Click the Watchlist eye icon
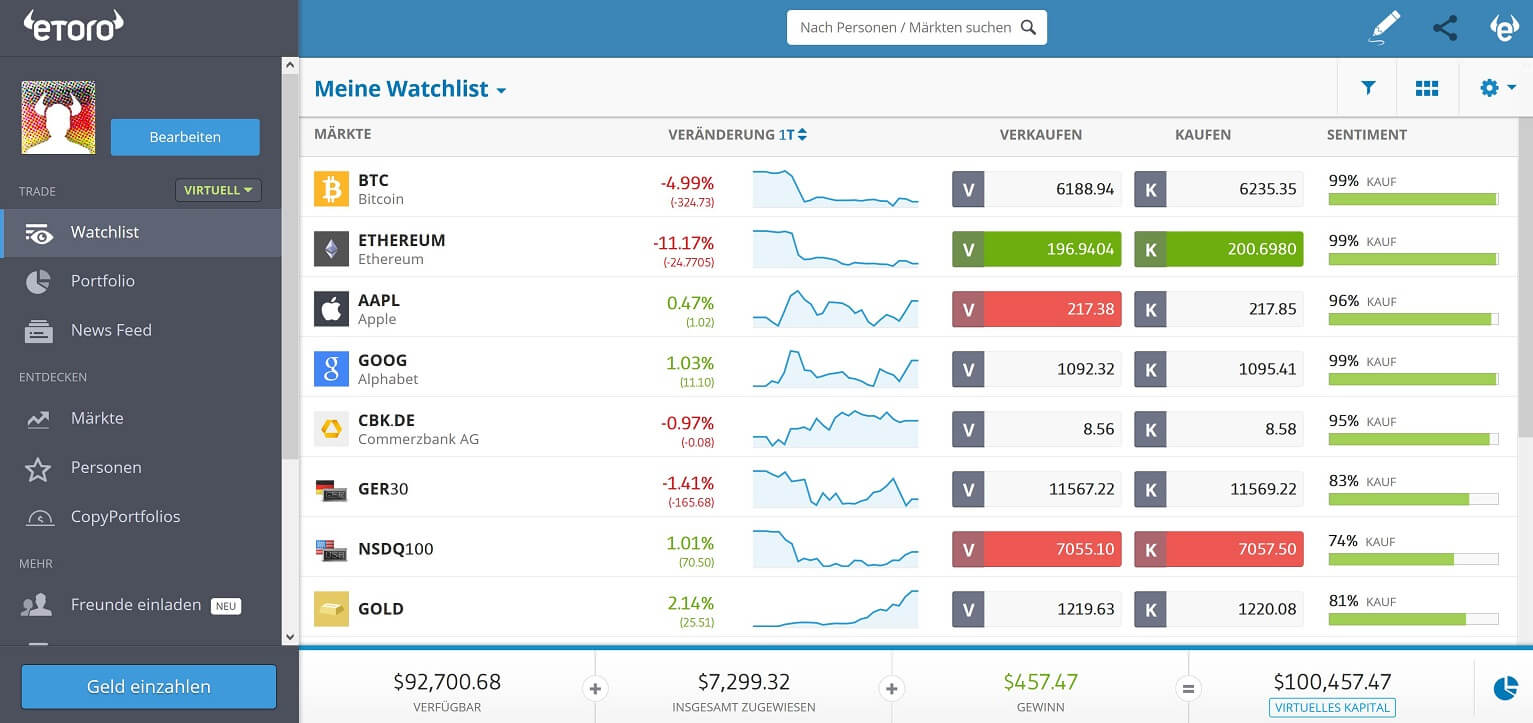The width and height of the screenshot is (1533, 723). coord(38,233)
